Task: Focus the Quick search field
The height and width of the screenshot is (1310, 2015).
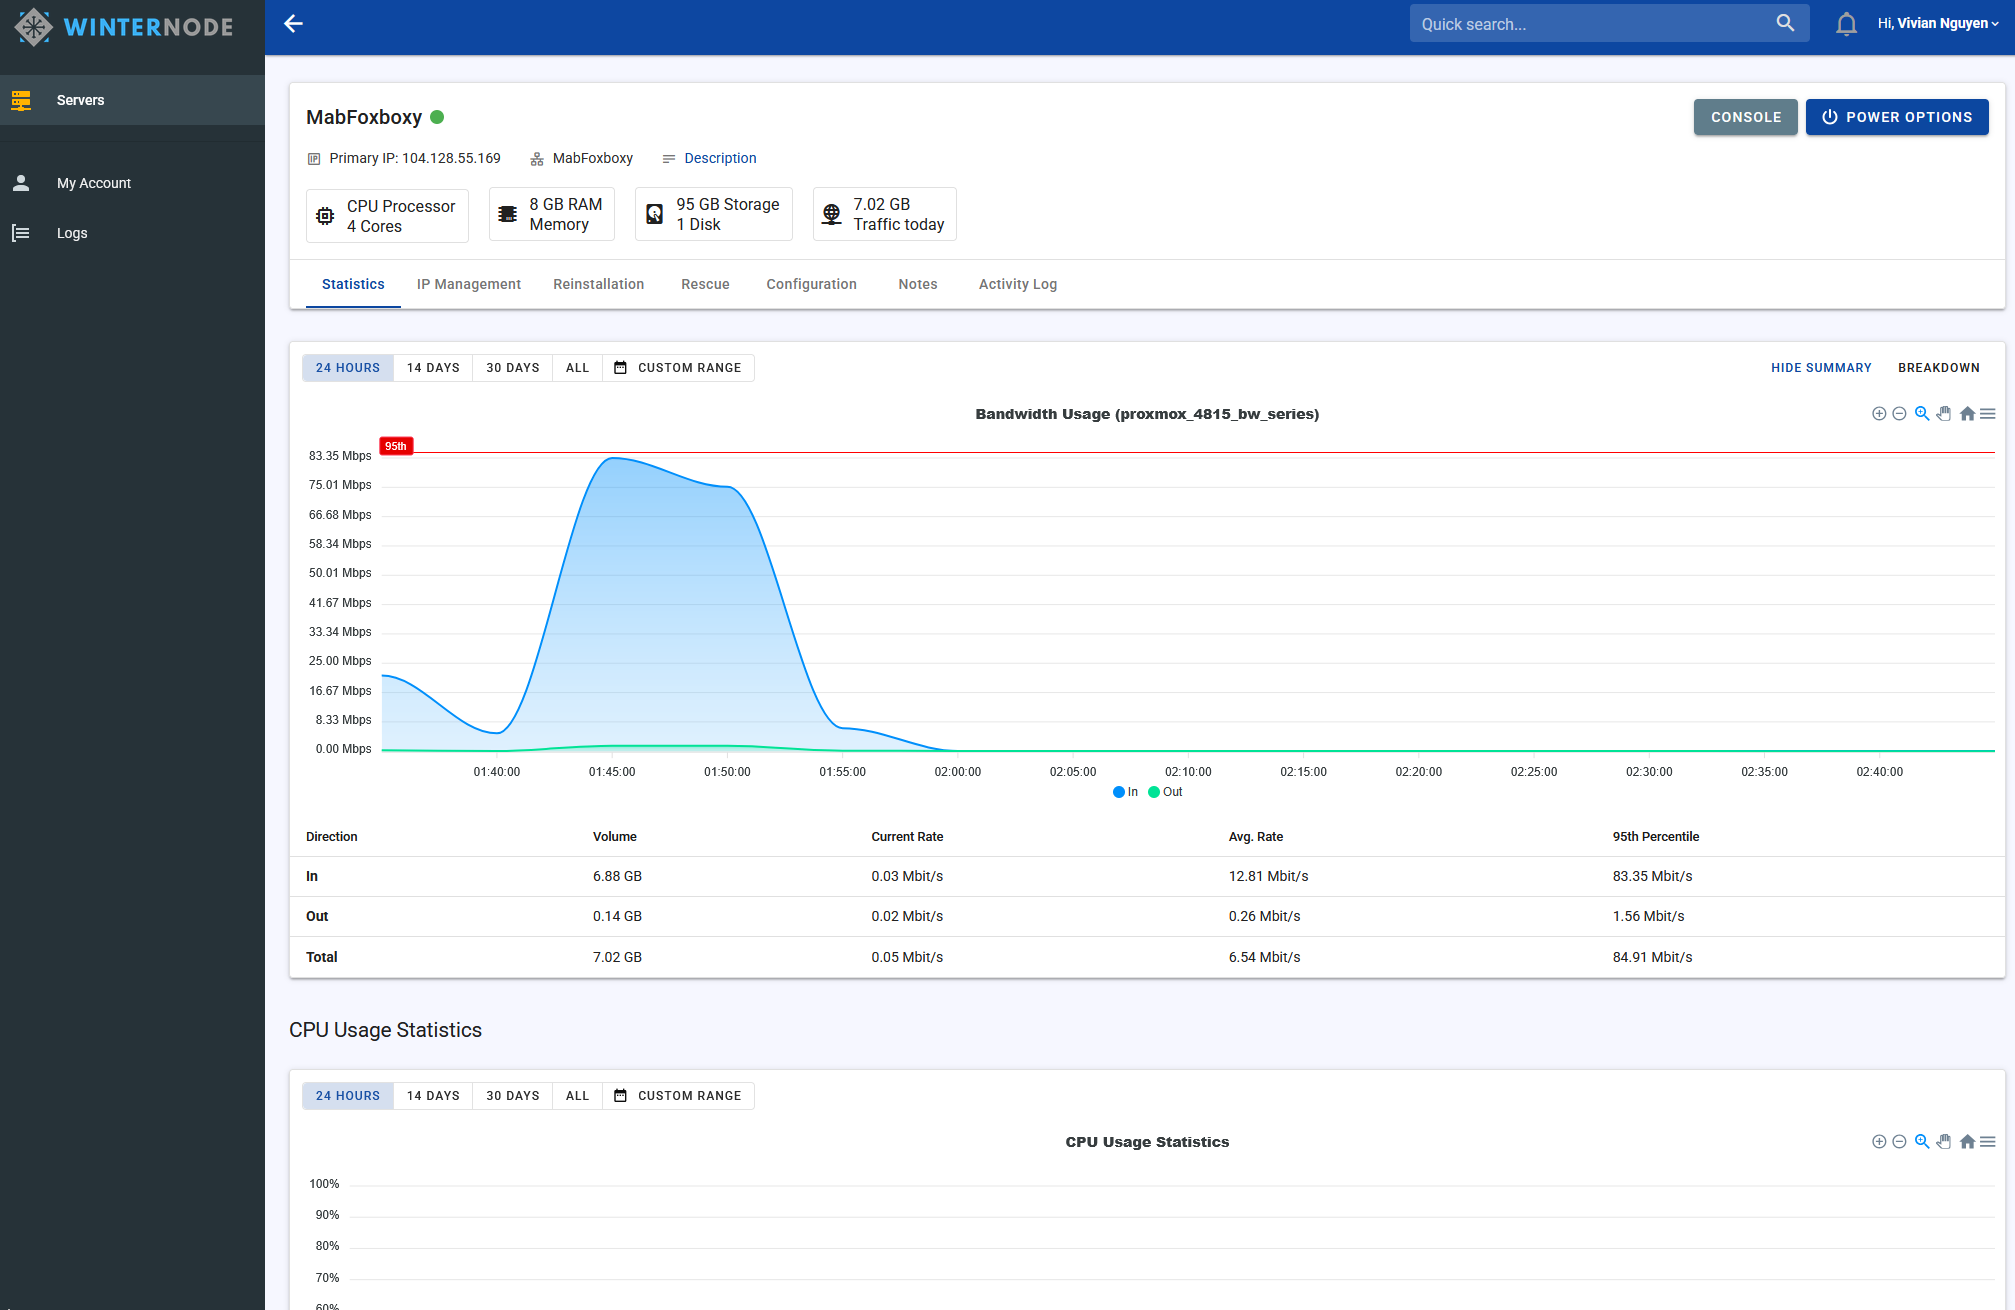Action: coord(1590,24)
